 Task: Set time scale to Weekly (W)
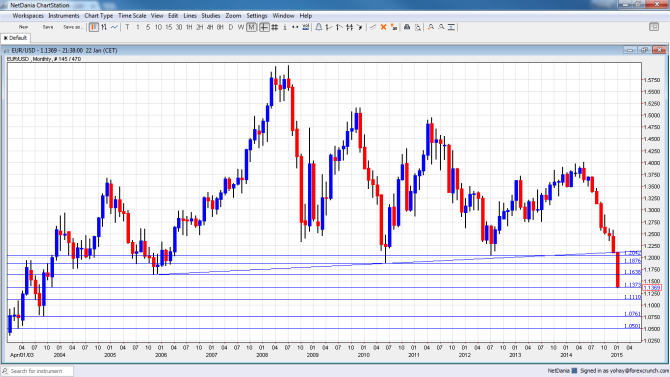coord(241,27)
